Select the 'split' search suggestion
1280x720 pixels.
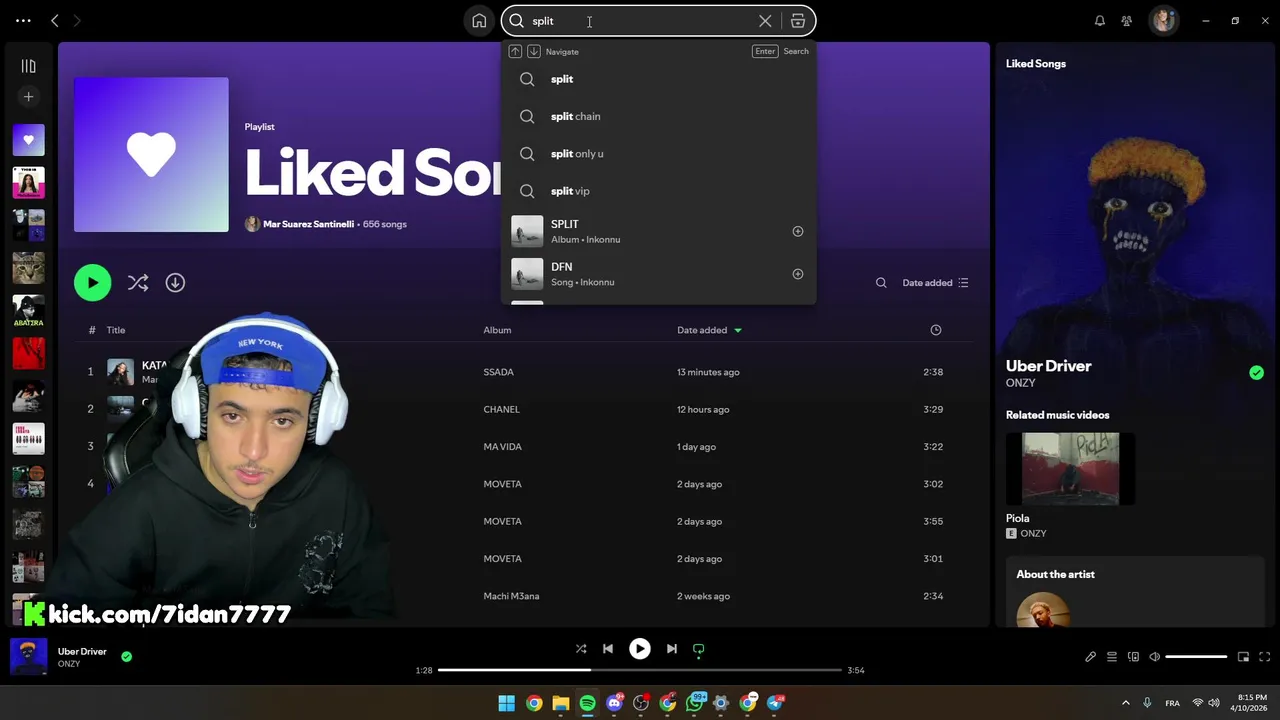[658, 79]
